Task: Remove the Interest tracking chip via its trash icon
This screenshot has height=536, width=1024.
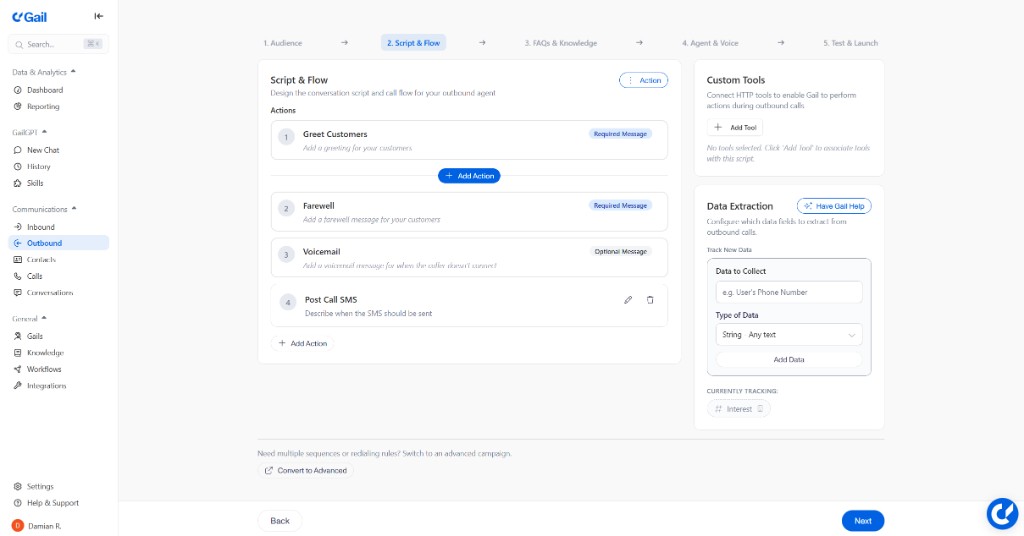Action: click(x=760, y=409)
